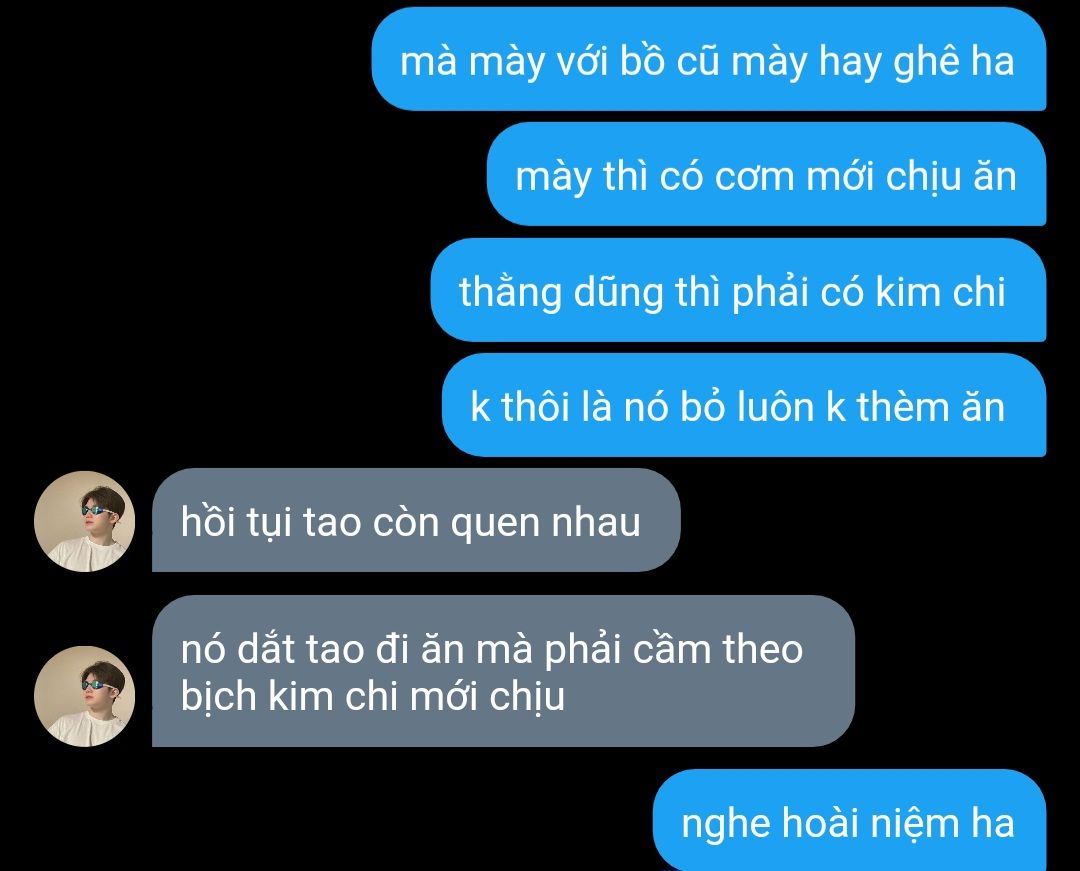
Task: Tap the gray "nó dắt tao đi ăn" two-line message
Action: click(x=503, y=671)
